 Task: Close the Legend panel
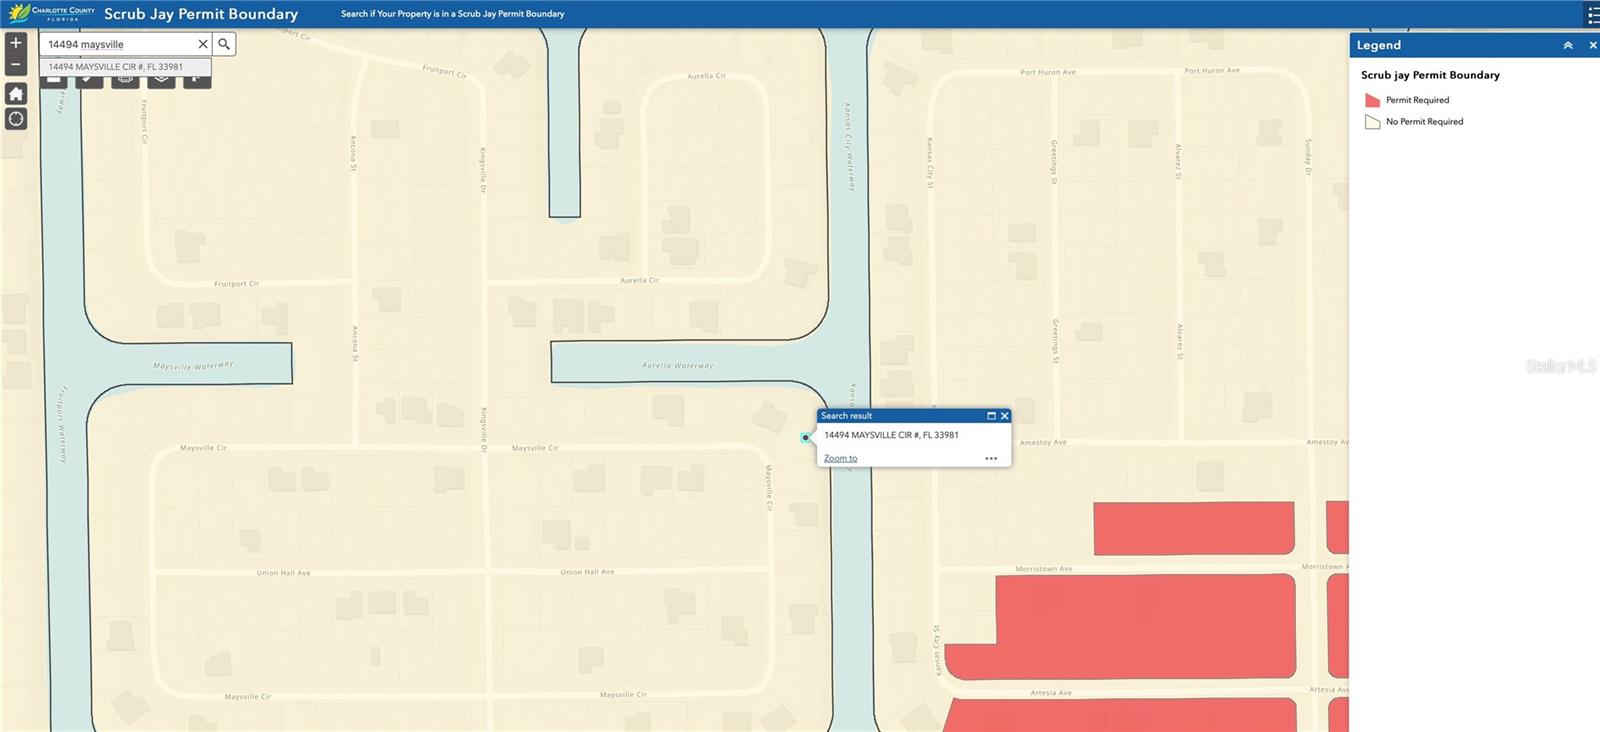pyautogui.click(x=1593, y=45)
